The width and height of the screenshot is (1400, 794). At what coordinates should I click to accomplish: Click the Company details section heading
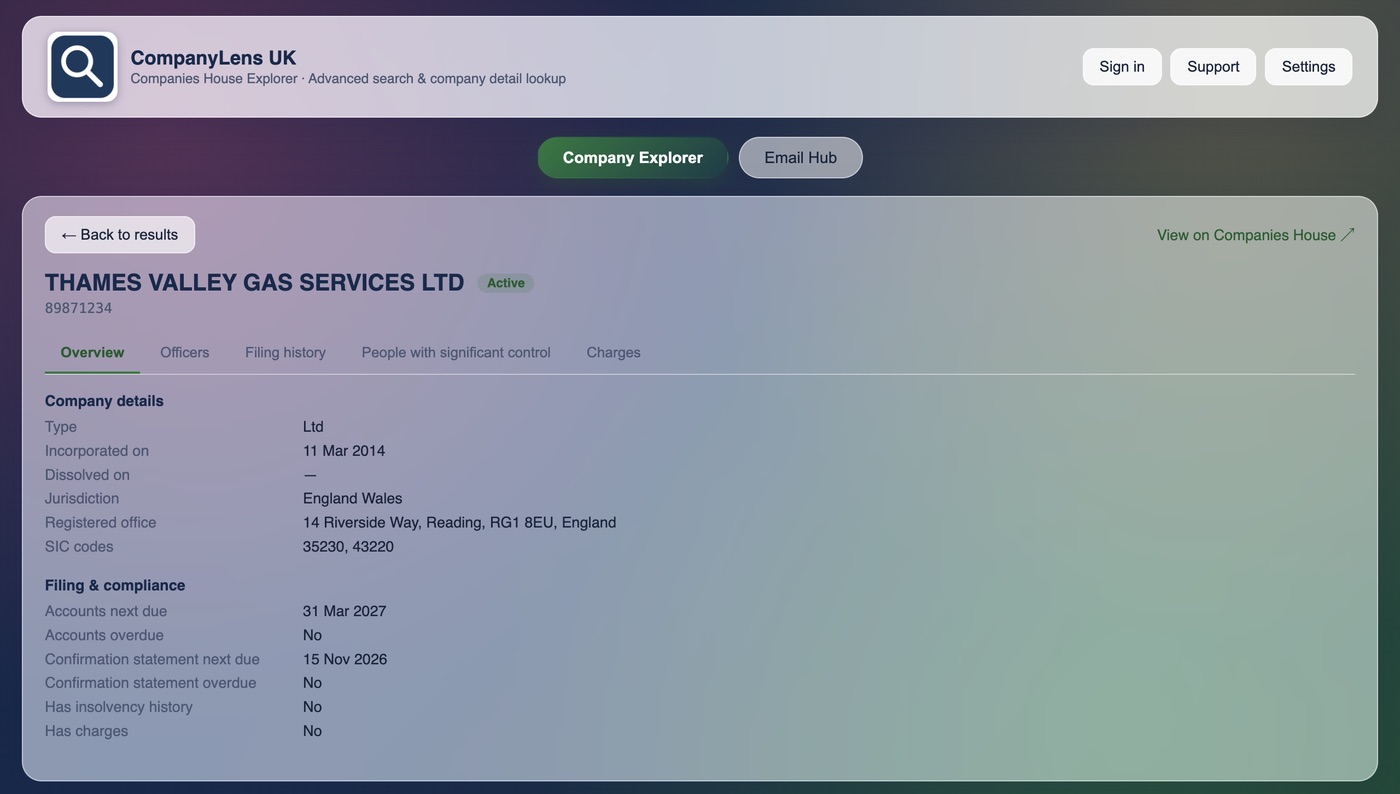(x=104, y=401)
